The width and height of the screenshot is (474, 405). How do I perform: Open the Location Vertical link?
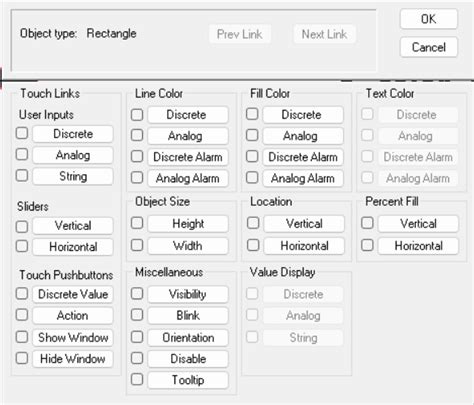pyautogui.click(x=304, y=223)
